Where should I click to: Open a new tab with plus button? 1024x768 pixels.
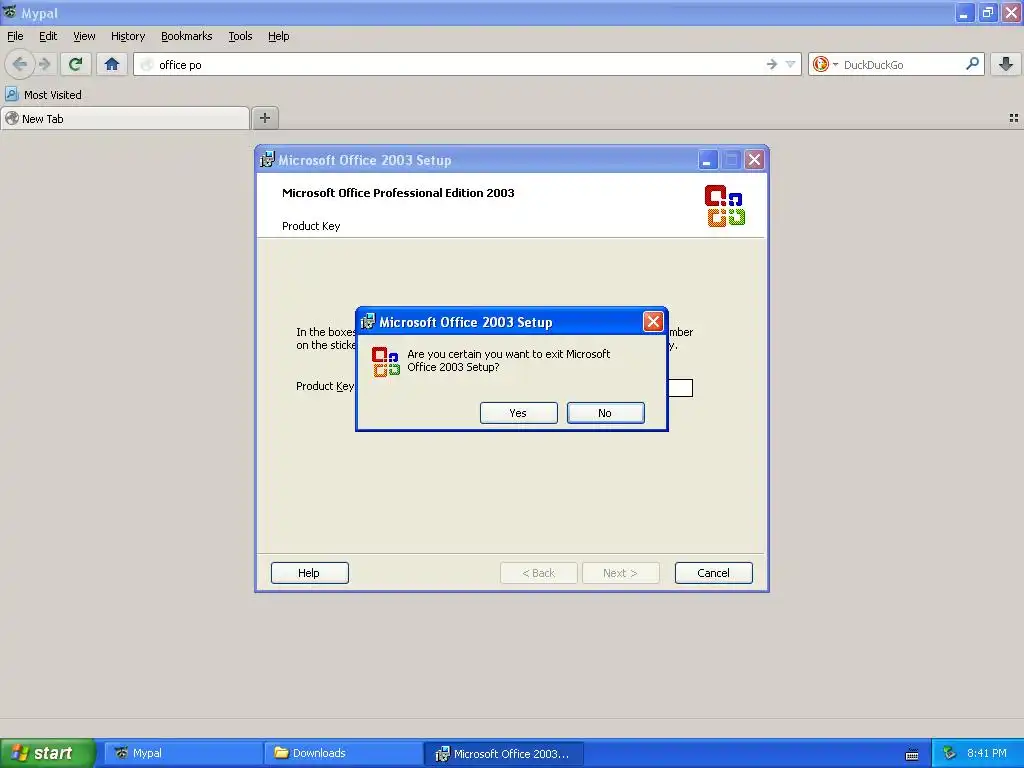pyautogui.click(x=264, y=118)
